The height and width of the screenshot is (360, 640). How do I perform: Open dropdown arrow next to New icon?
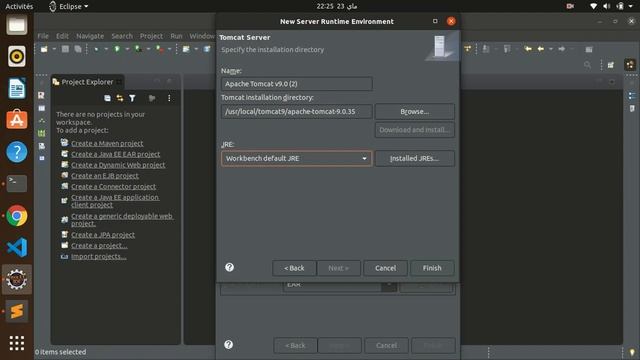pos(54,49)
